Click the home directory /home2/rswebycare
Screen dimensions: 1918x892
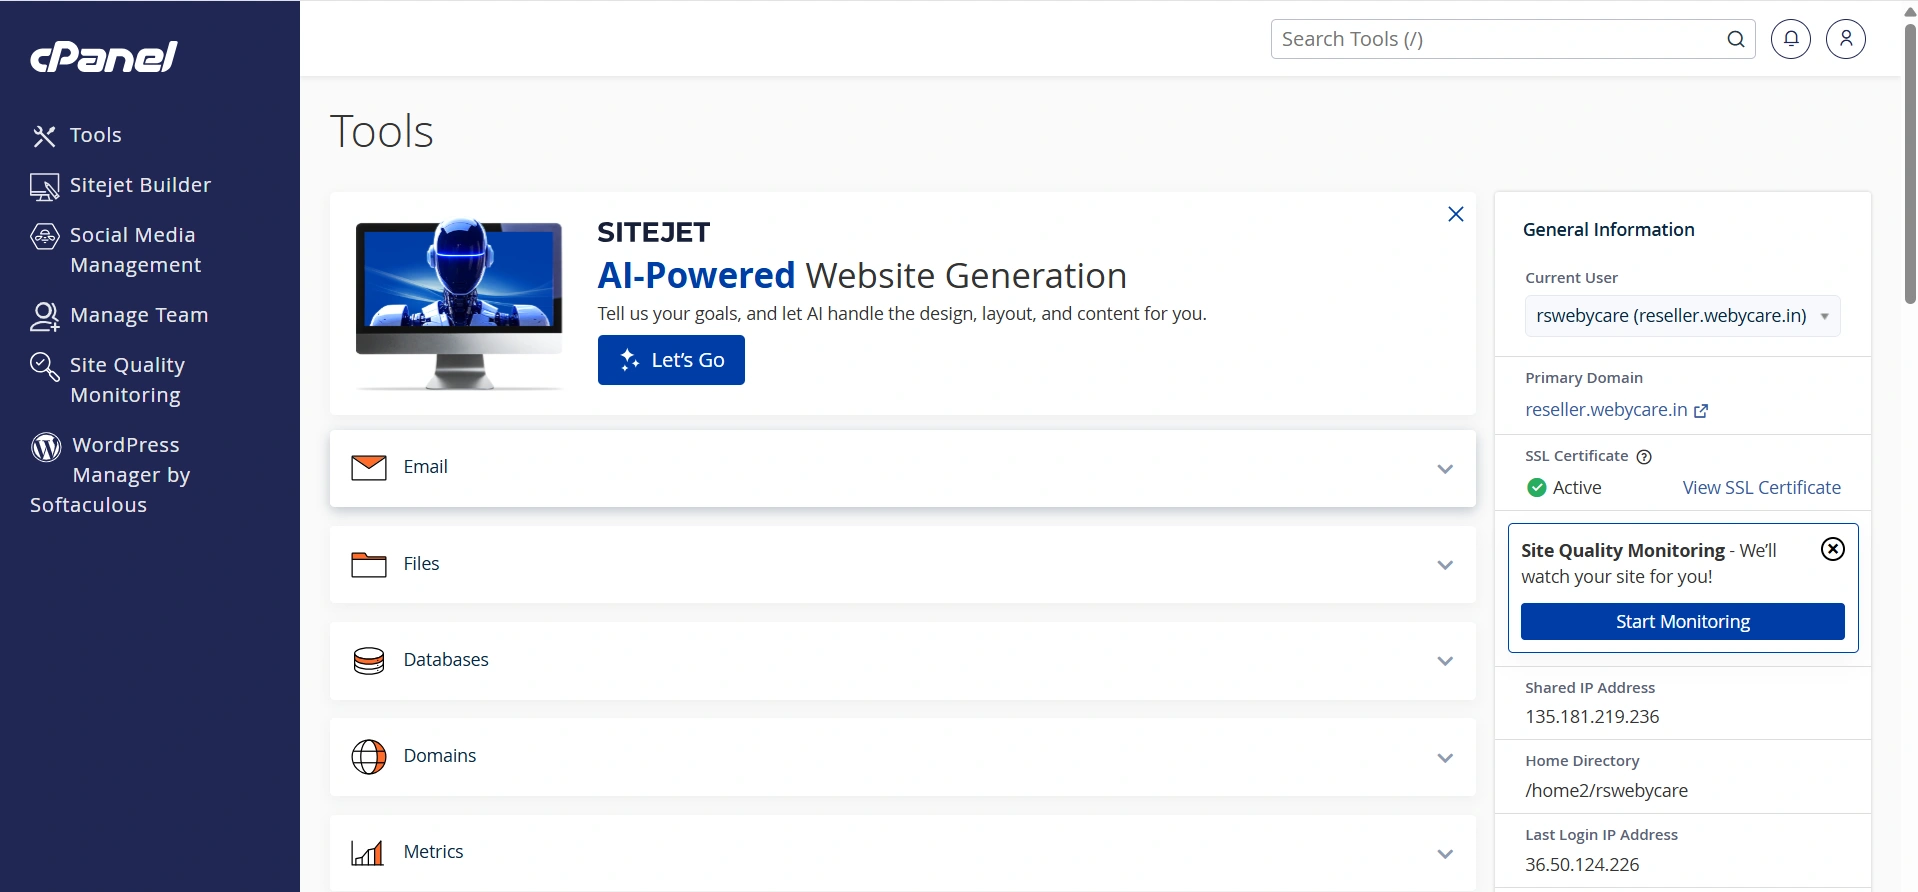1607,791
